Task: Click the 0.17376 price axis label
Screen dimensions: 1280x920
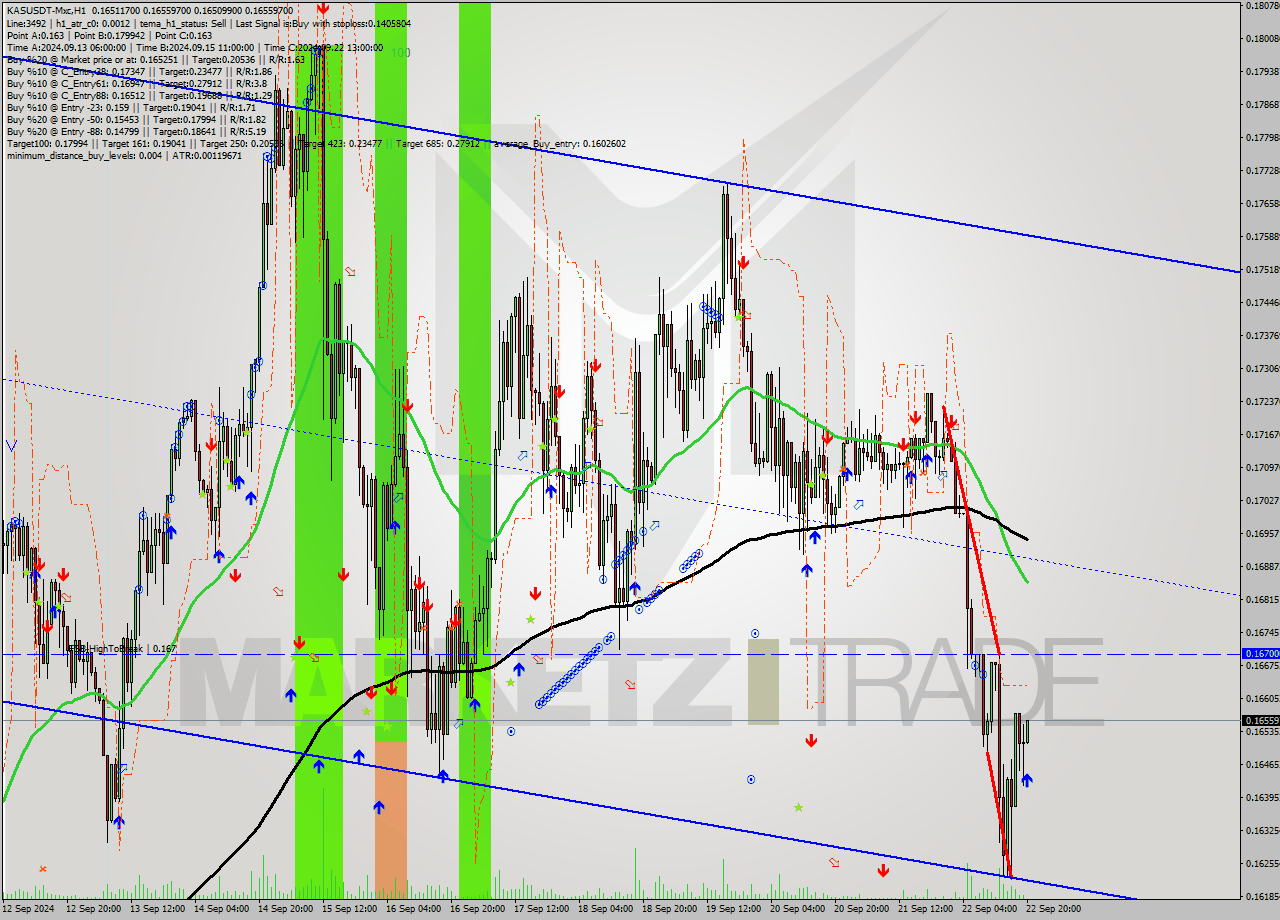Action: coord(1261,336)
